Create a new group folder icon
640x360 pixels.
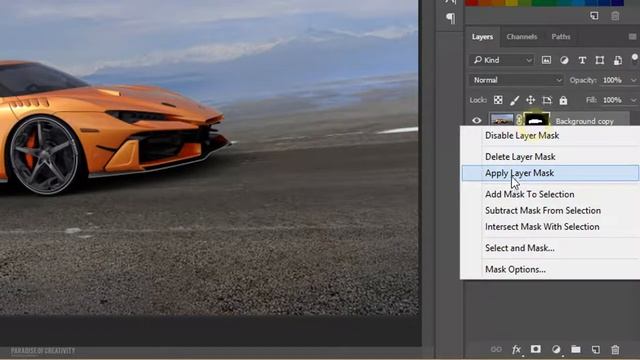point(576,349)
